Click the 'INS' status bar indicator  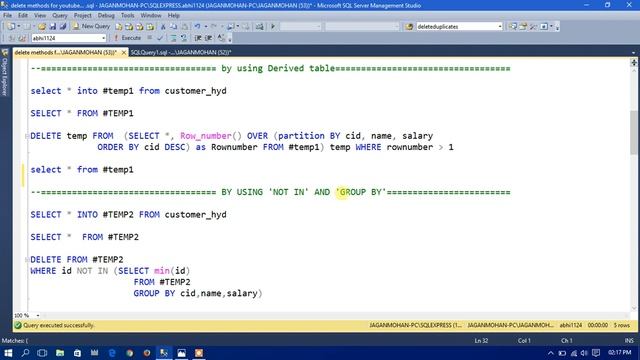coord(629,341)
